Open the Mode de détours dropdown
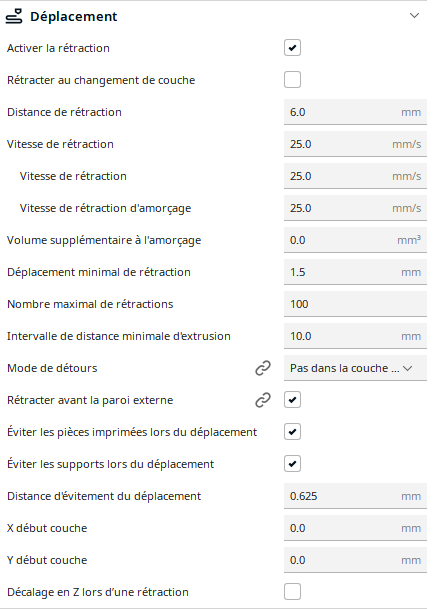 coord(355,368)
